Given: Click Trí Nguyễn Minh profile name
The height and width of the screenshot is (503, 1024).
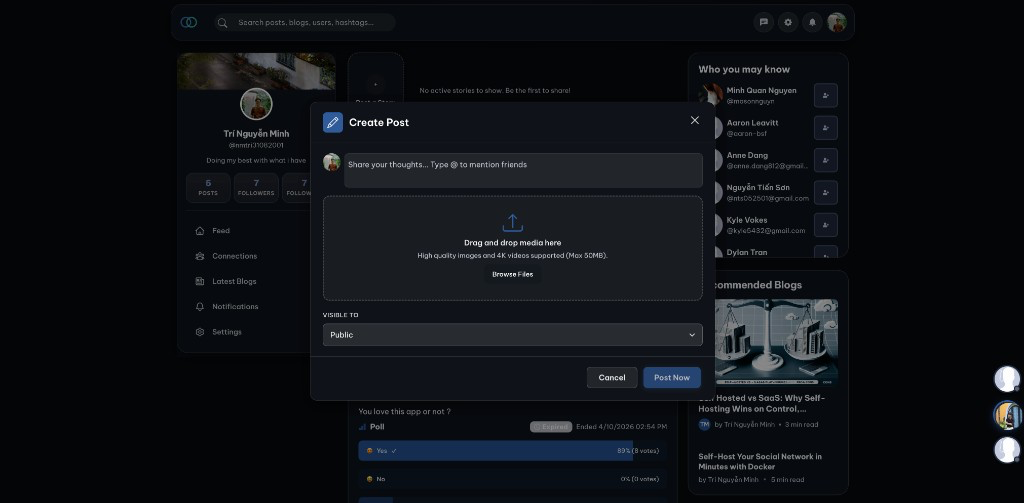Looking at the screenshot, I should point(256,134).
